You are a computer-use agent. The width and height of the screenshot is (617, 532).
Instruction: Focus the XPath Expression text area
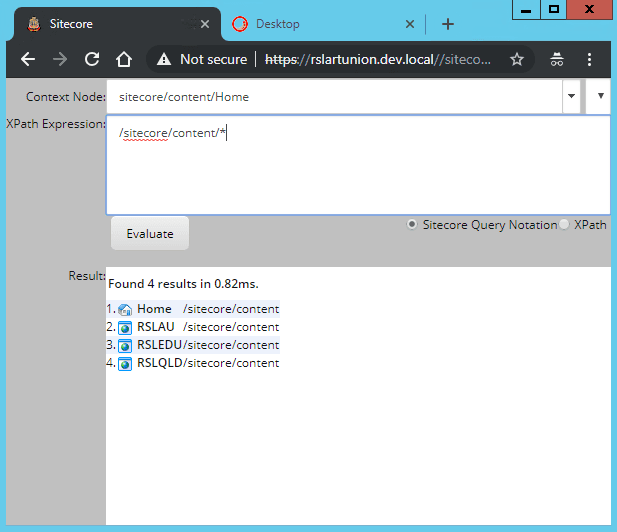pos(358,165)
